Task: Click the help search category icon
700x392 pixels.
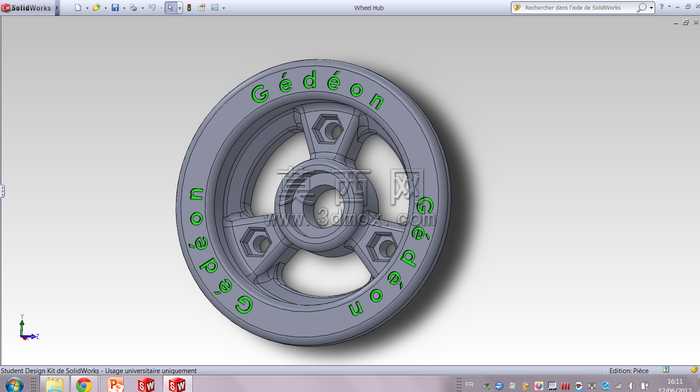Action: click(517, 8)
